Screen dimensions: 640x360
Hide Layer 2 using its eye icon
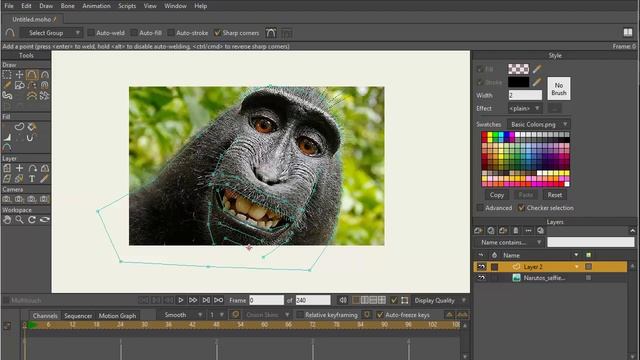(482, 267)
